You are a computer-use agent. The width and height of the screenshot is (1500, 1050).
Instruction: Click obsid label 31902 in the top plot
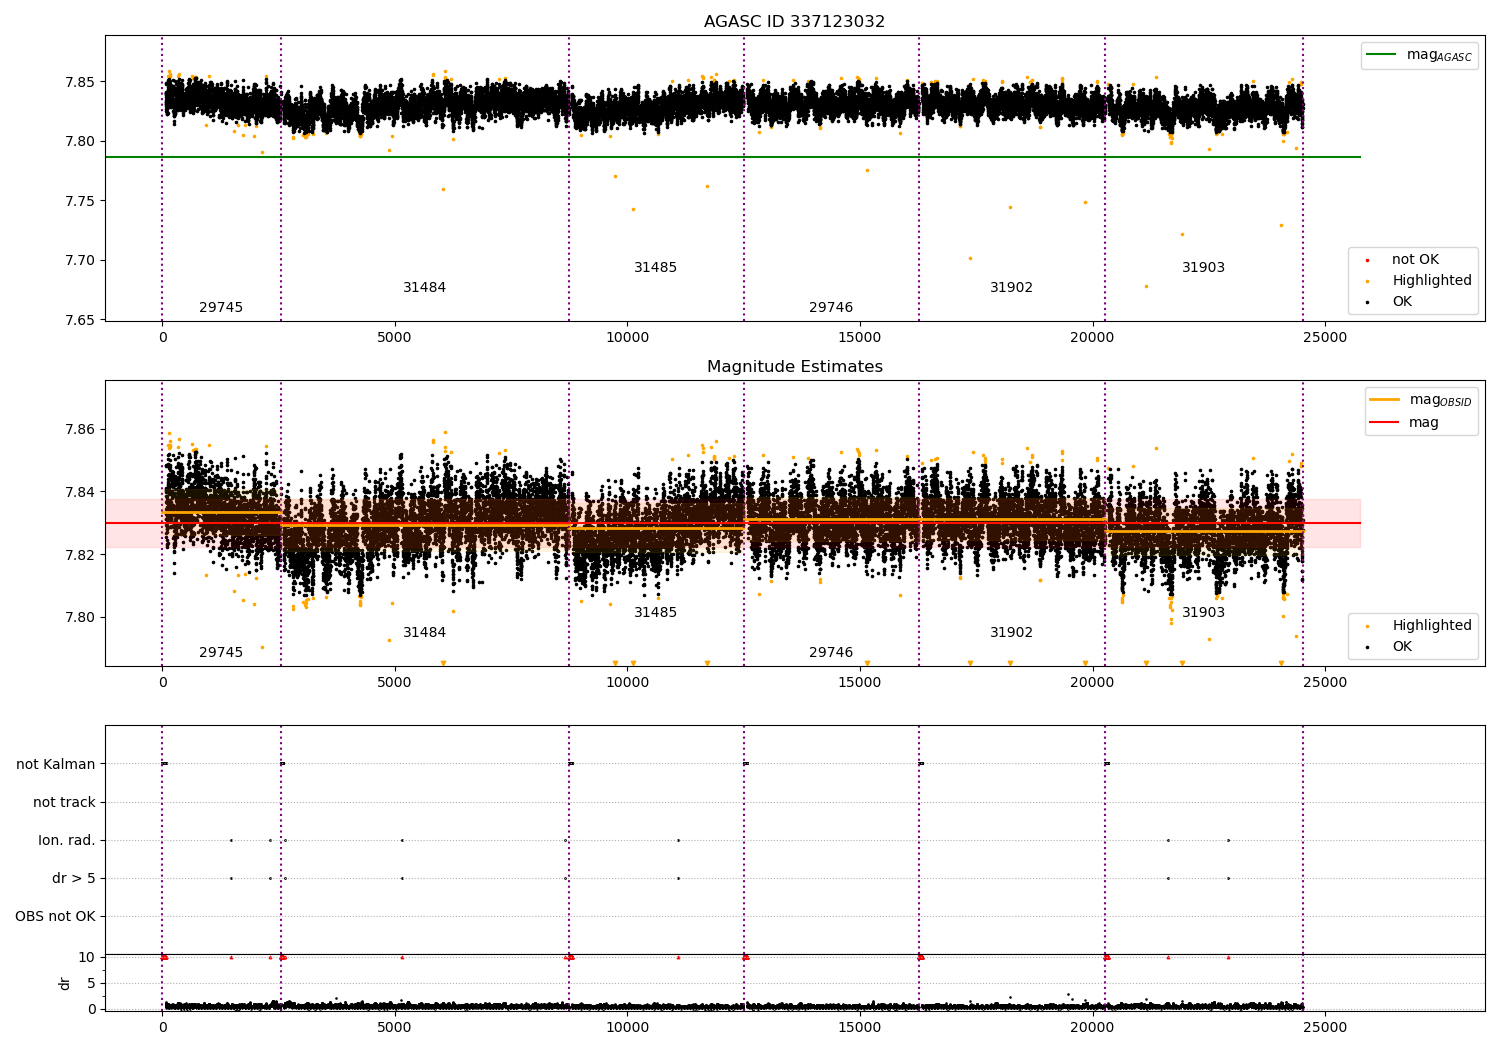(1011, 288)
